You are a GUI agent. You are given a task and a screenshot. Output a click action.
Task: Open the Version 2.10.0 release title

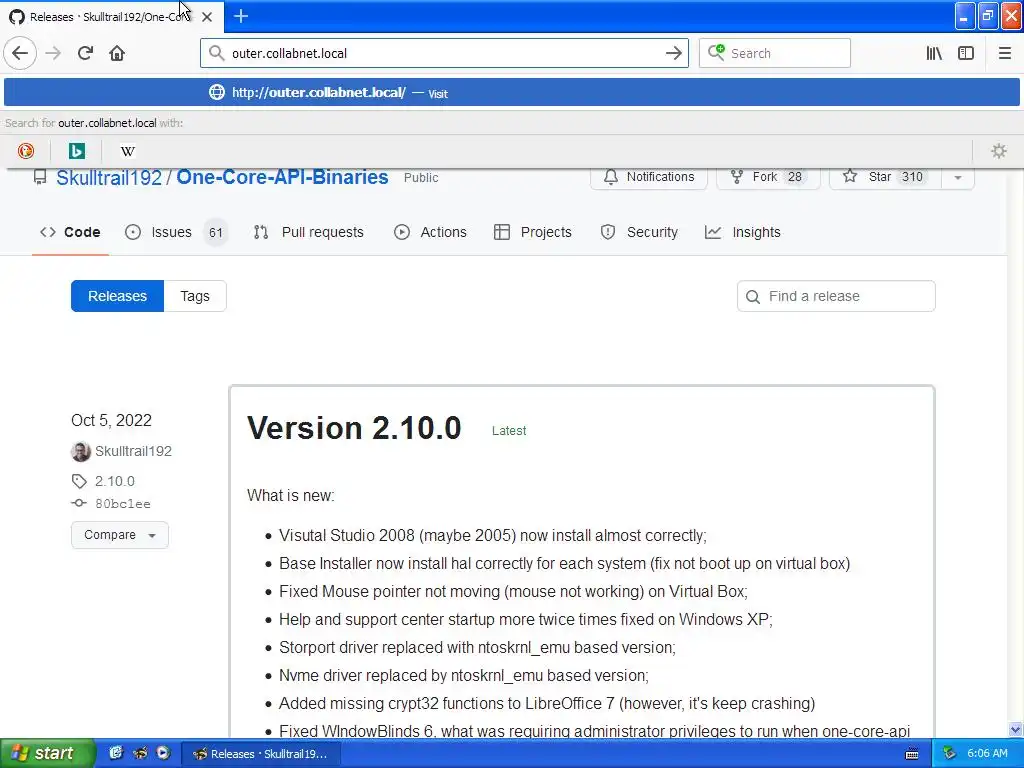pyautogui.click(x=354, y=428)
